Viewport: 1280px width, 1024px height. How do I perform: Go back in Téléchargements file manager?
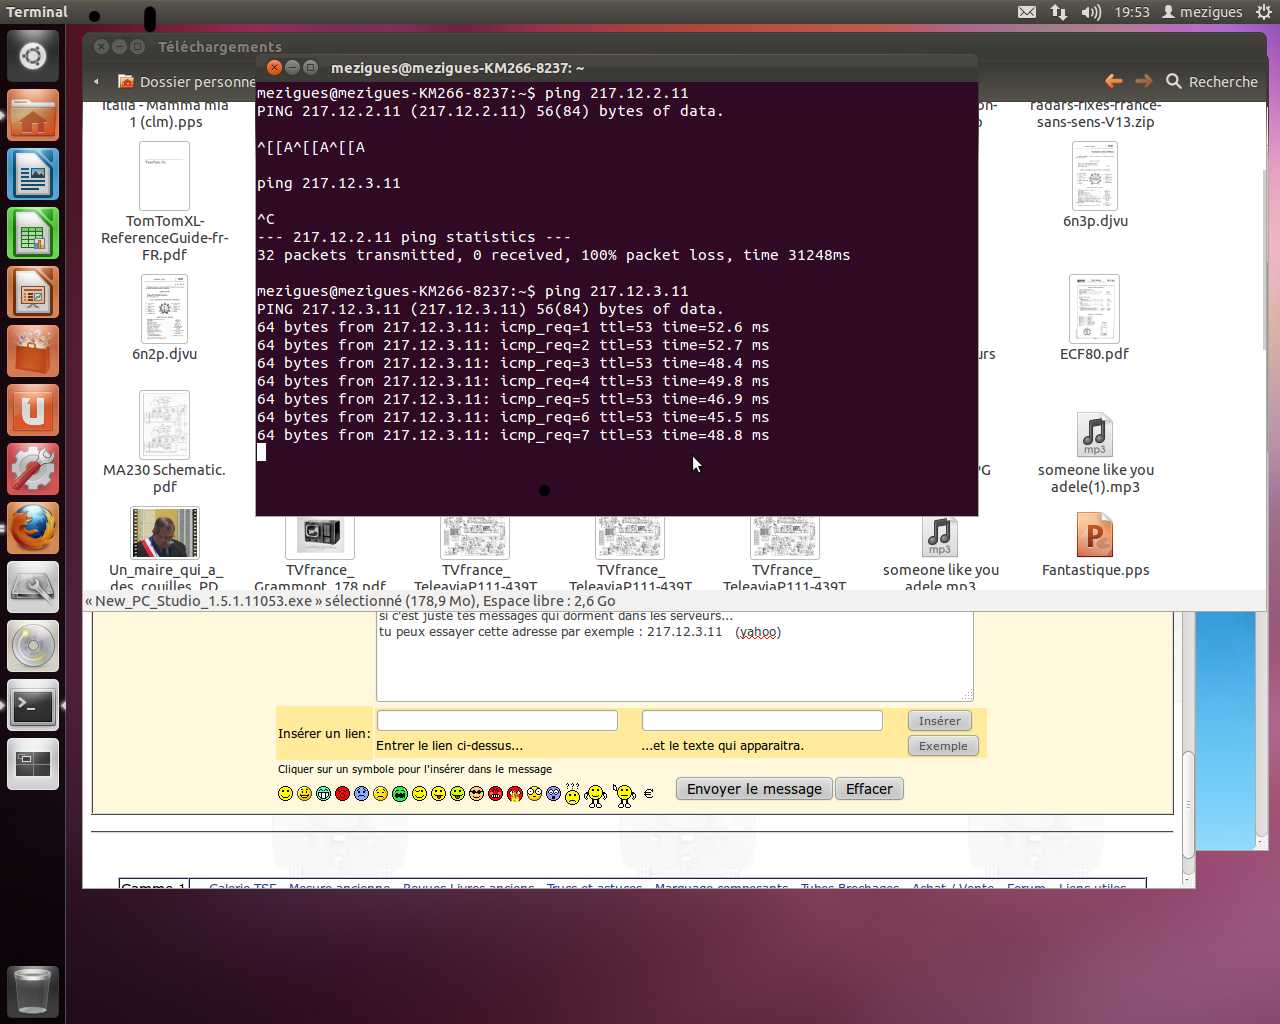click(x=1113, y=81)
